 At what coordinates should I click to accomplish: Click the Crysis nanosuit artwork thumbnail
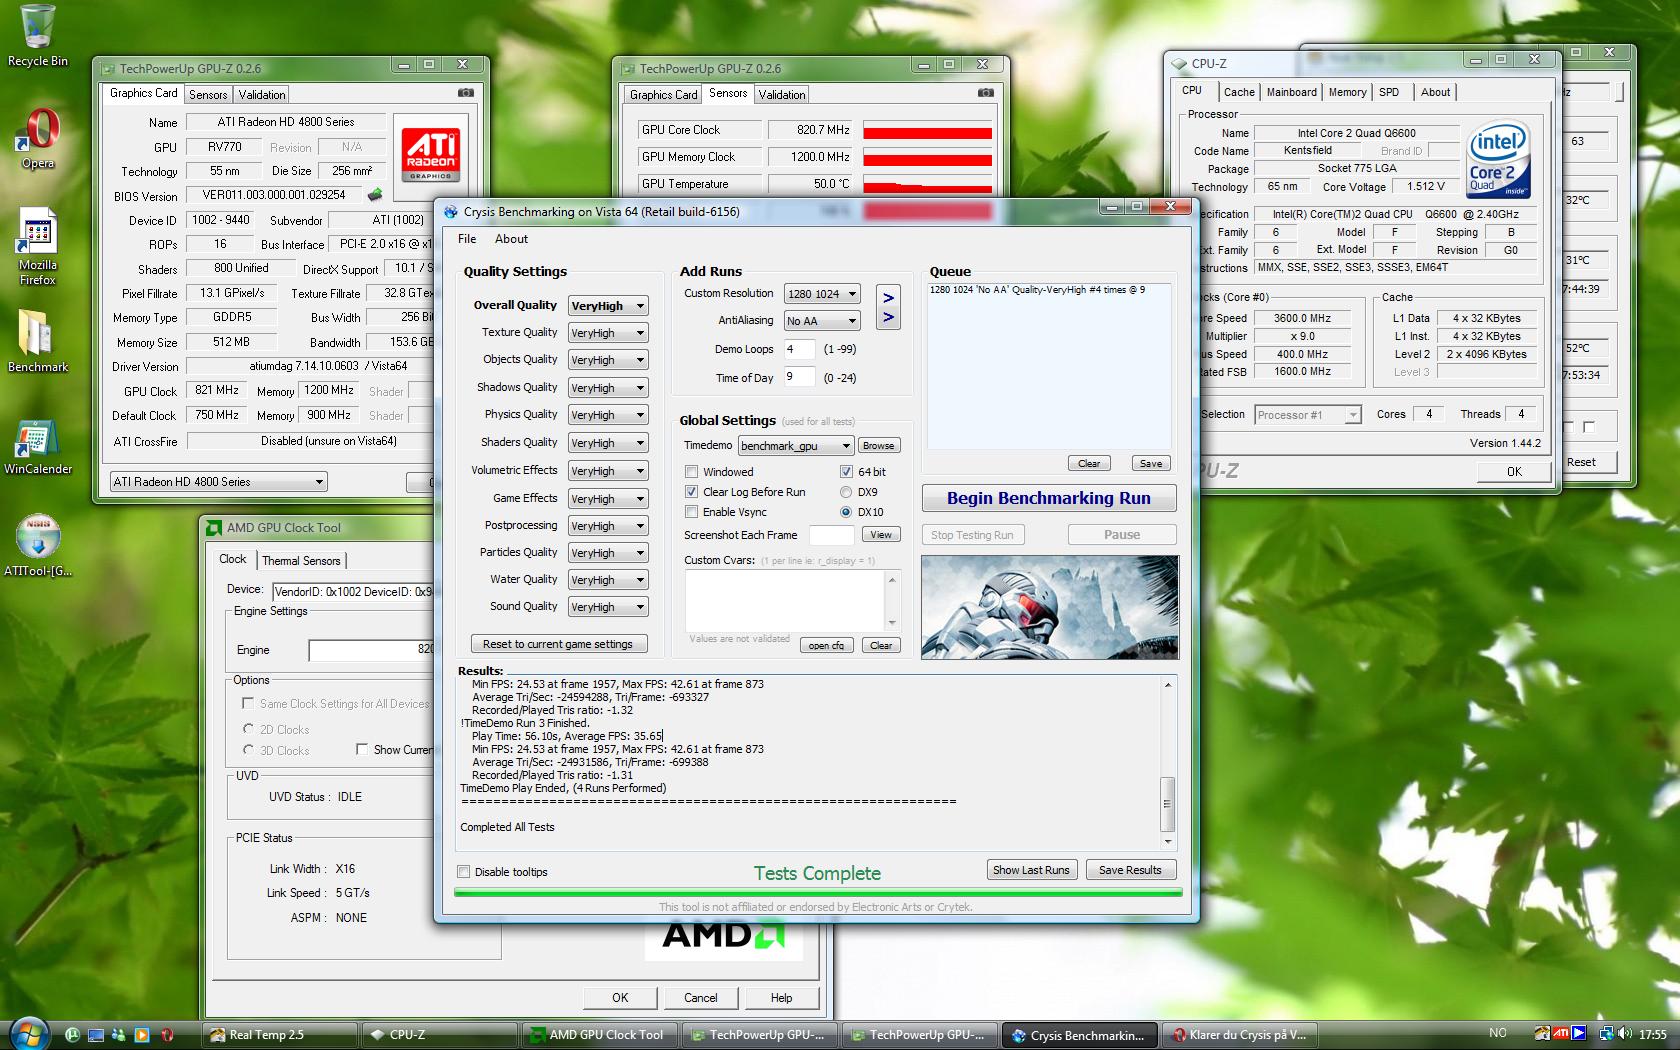pos(1050,607)
